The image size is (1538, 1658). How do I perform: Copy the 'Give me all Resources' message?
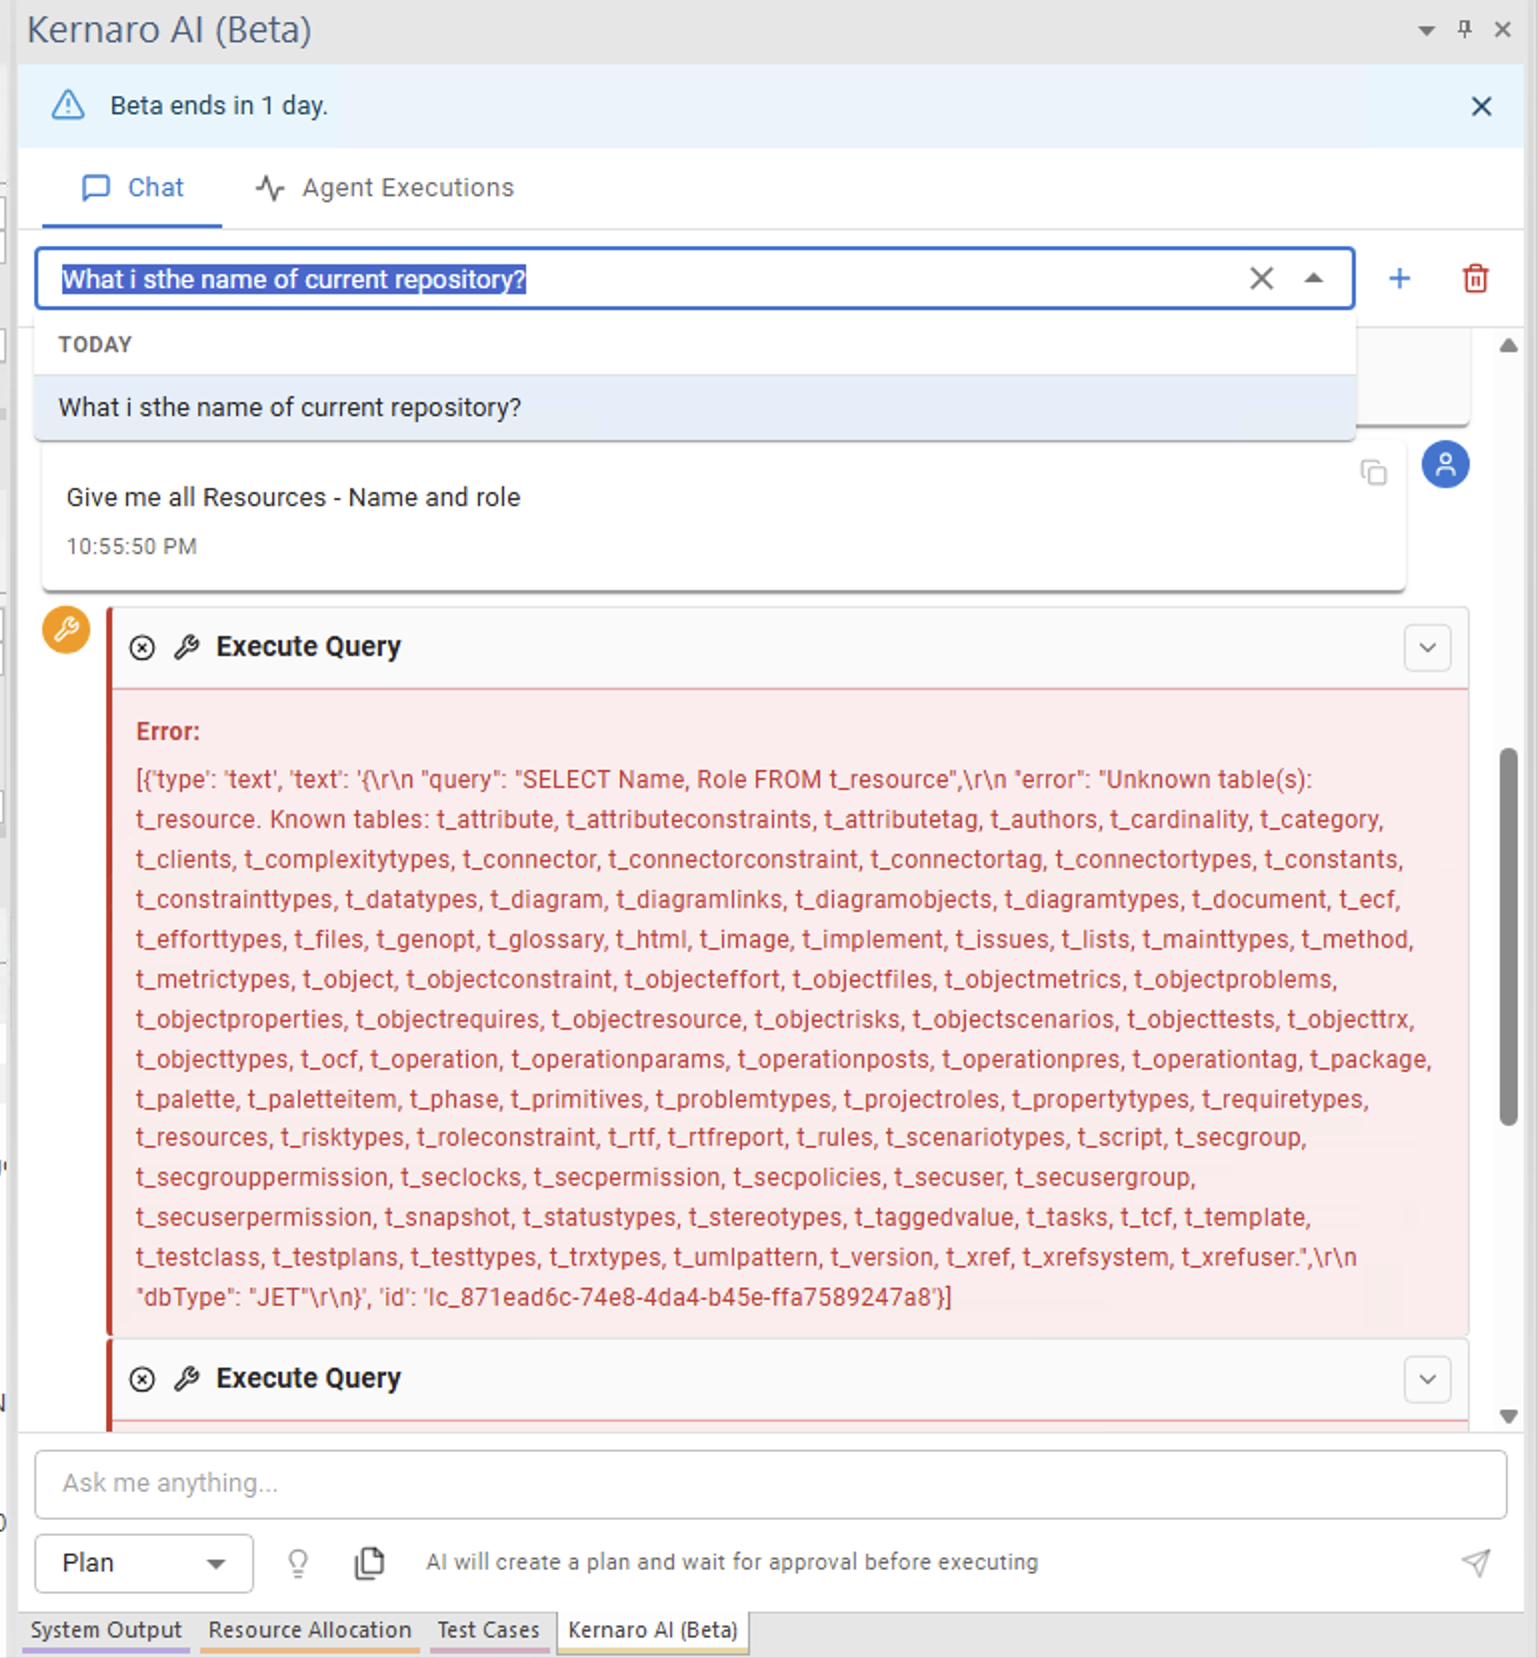[1374, 472]
